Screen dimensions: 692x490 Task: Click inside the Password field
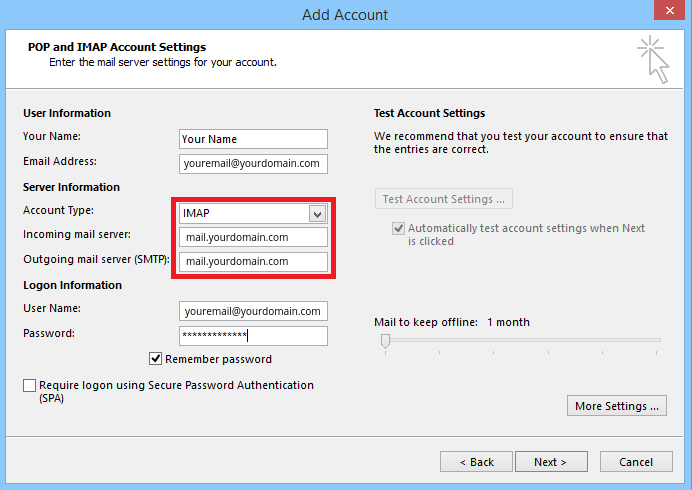(253, 335)
